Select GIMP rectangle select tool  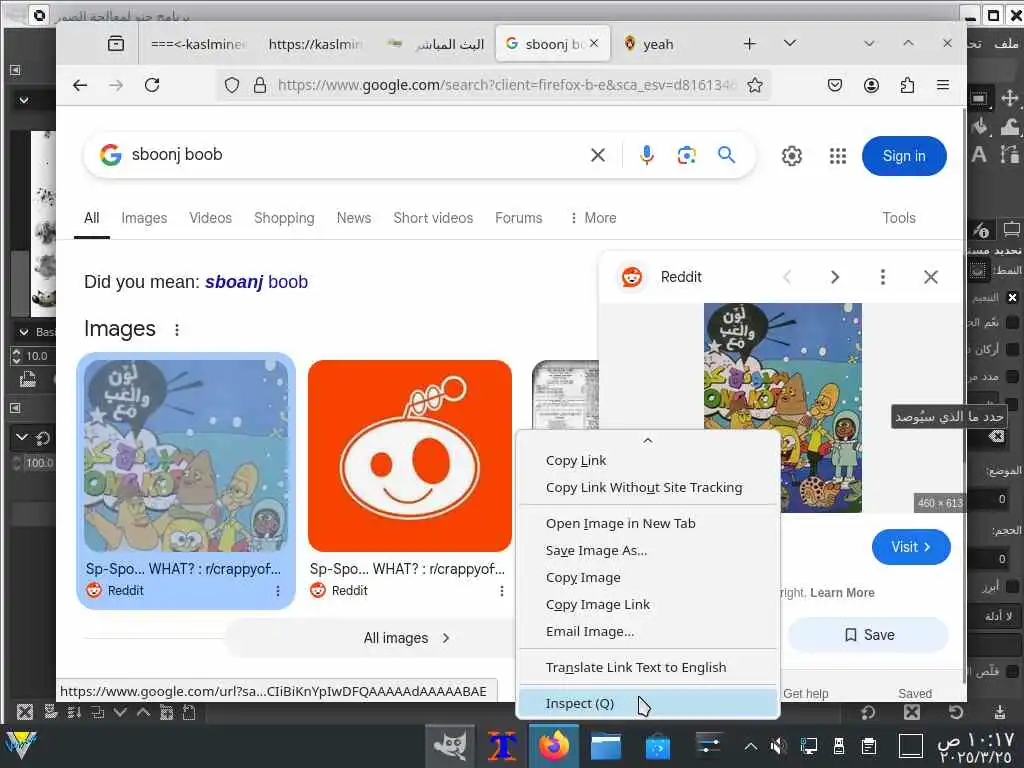pyautogui.click(x=979, y=98)
